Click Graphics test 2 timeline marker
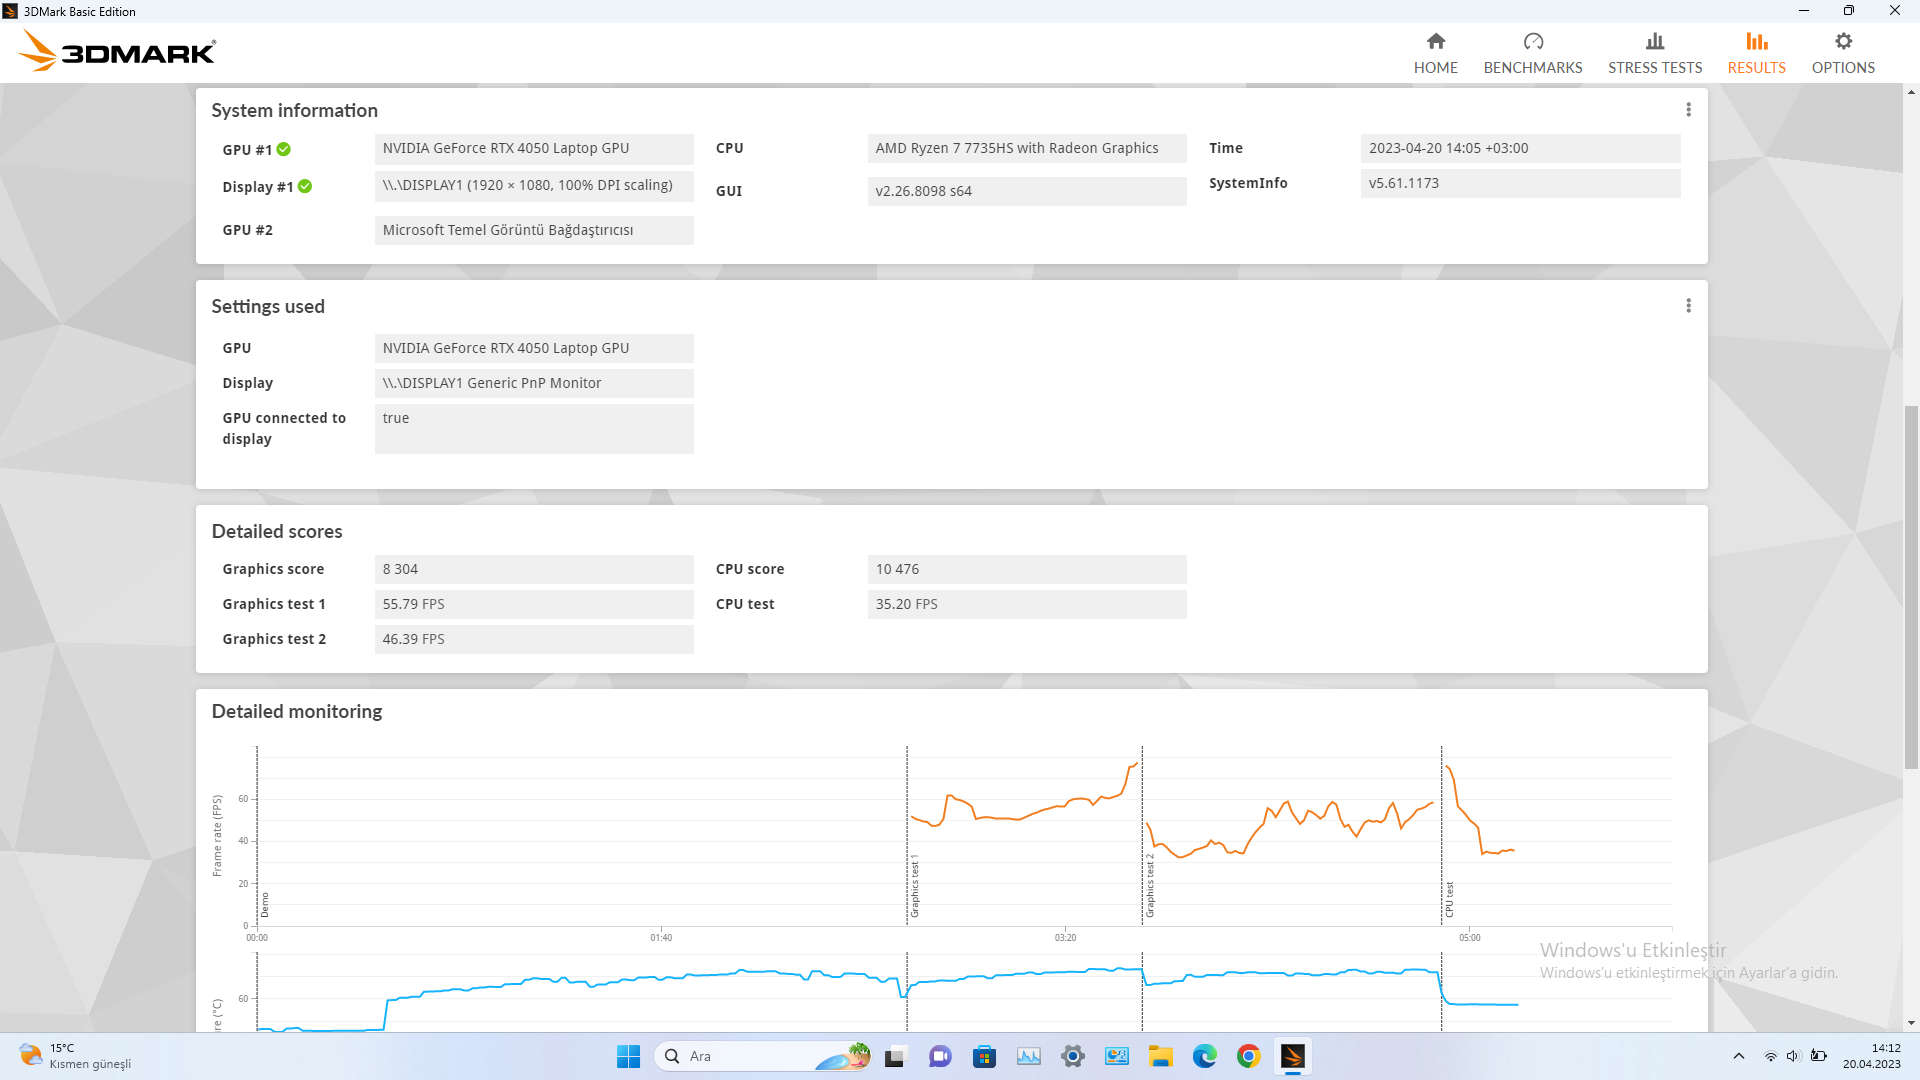1920x1080 pixels. click(1149, 886)
